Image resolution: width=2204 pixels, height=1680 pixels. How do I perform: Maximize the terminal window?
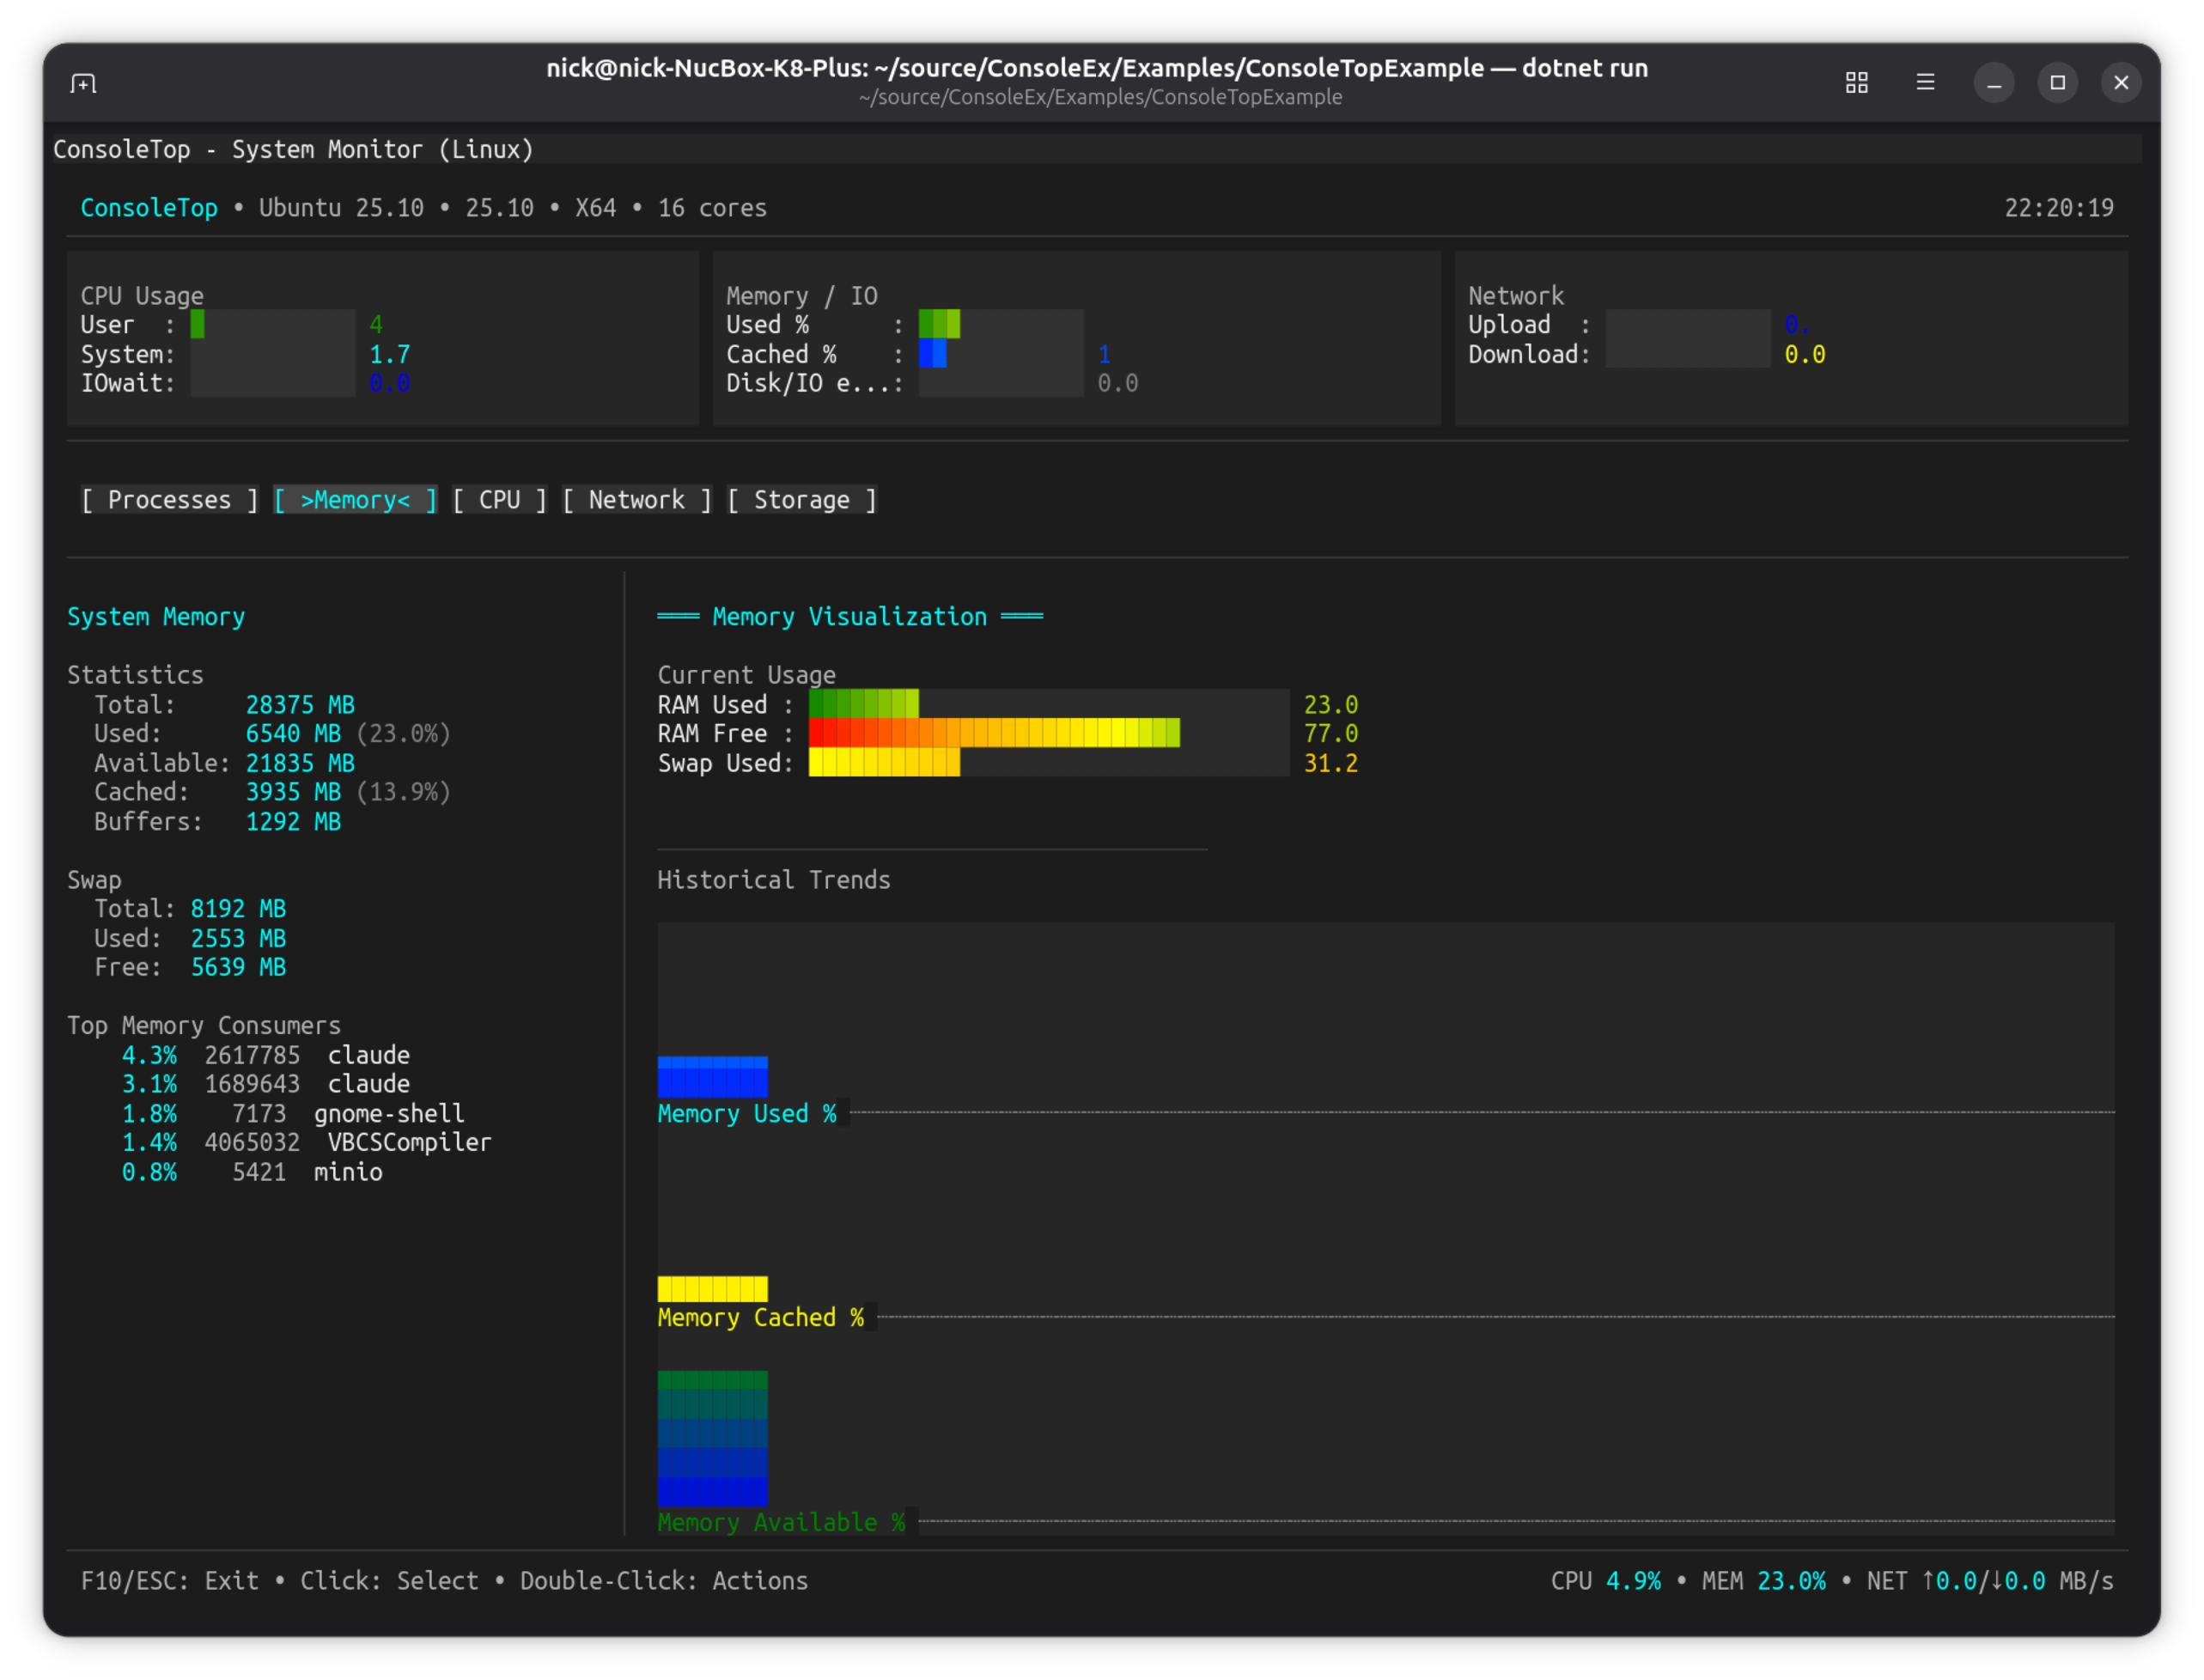click(x=2057, y=83)
